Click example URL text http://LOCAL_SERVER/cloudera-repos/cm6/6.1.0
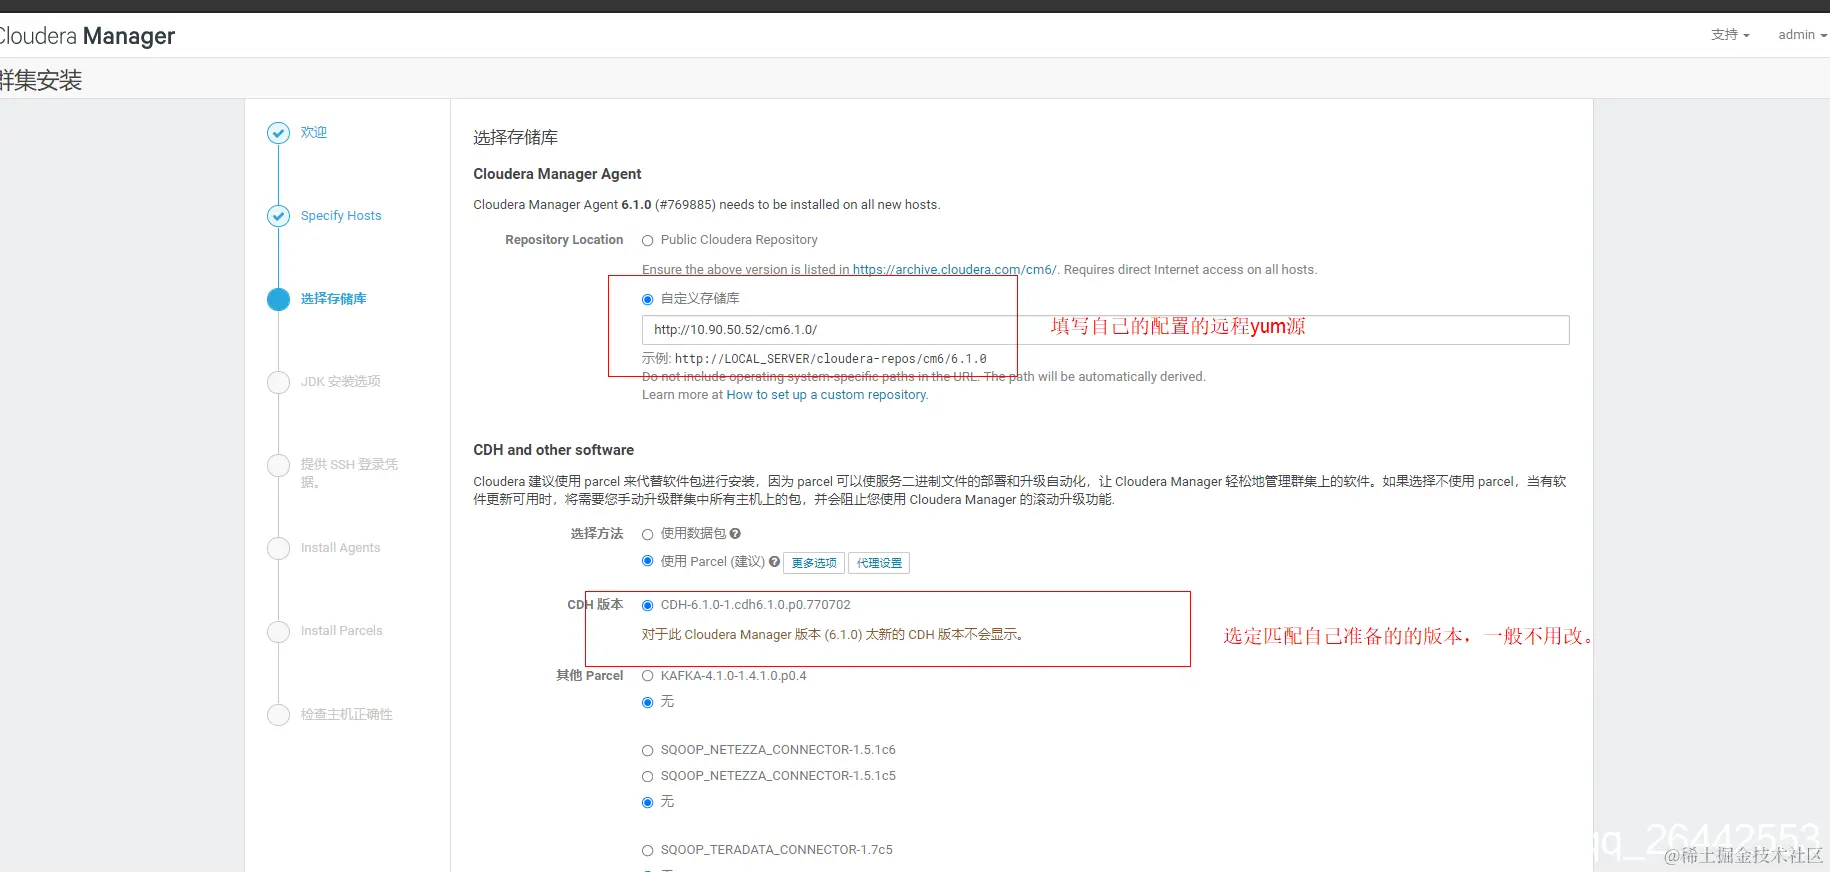This screenshot has height=872, width=1830. pos(830,359)
